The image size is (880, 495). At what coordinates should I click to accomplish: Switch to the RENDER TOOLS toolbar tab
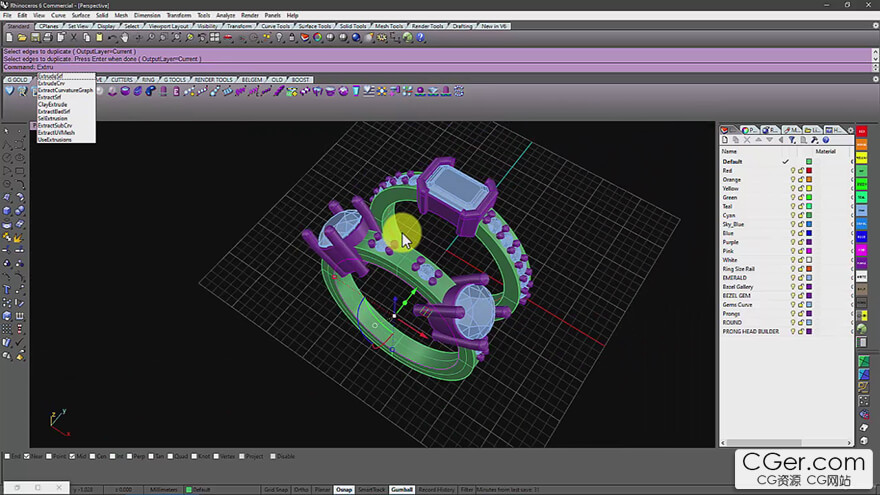213,80
